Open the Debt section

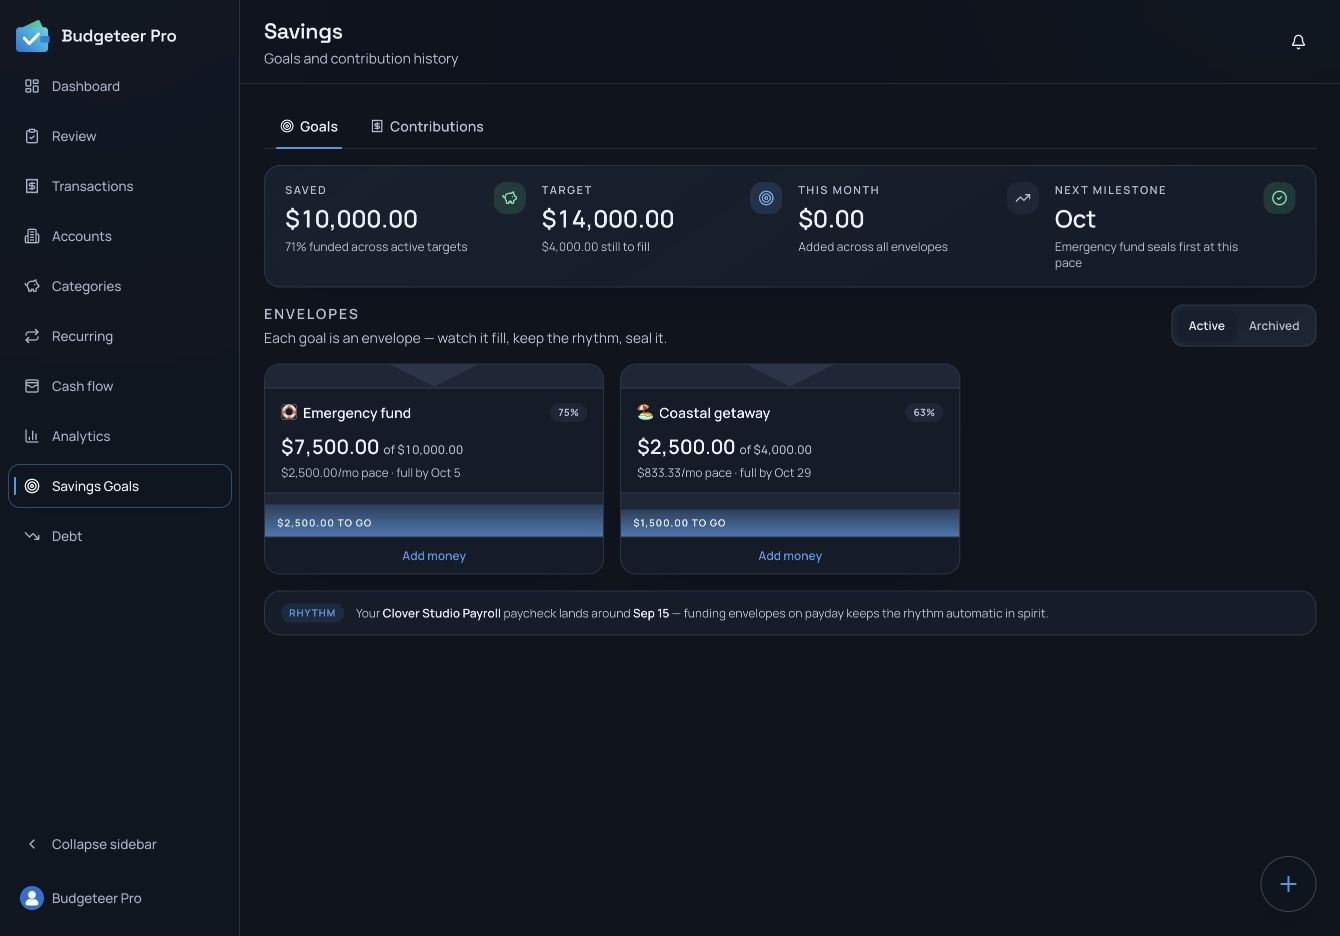(120, 536)
